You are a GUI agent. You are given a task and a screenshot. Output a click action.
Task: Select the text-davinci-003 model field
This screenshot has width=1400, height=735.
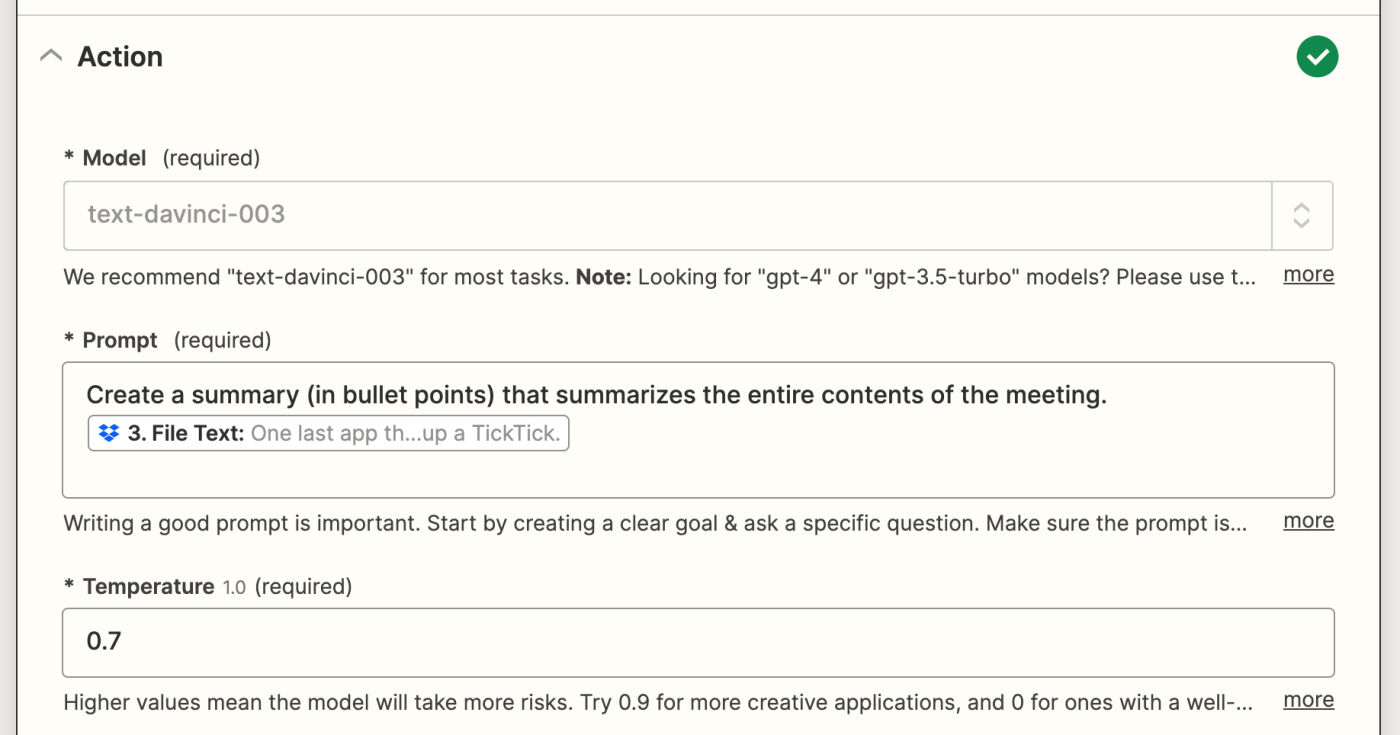click(x=667, y=215)
